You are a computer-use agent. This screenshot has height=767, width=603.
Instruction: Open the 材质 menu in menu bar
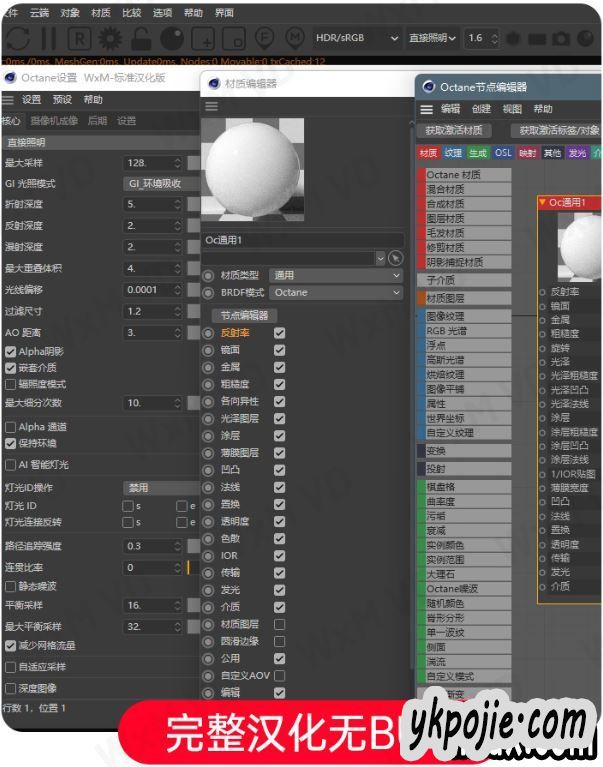click(101, 13)
